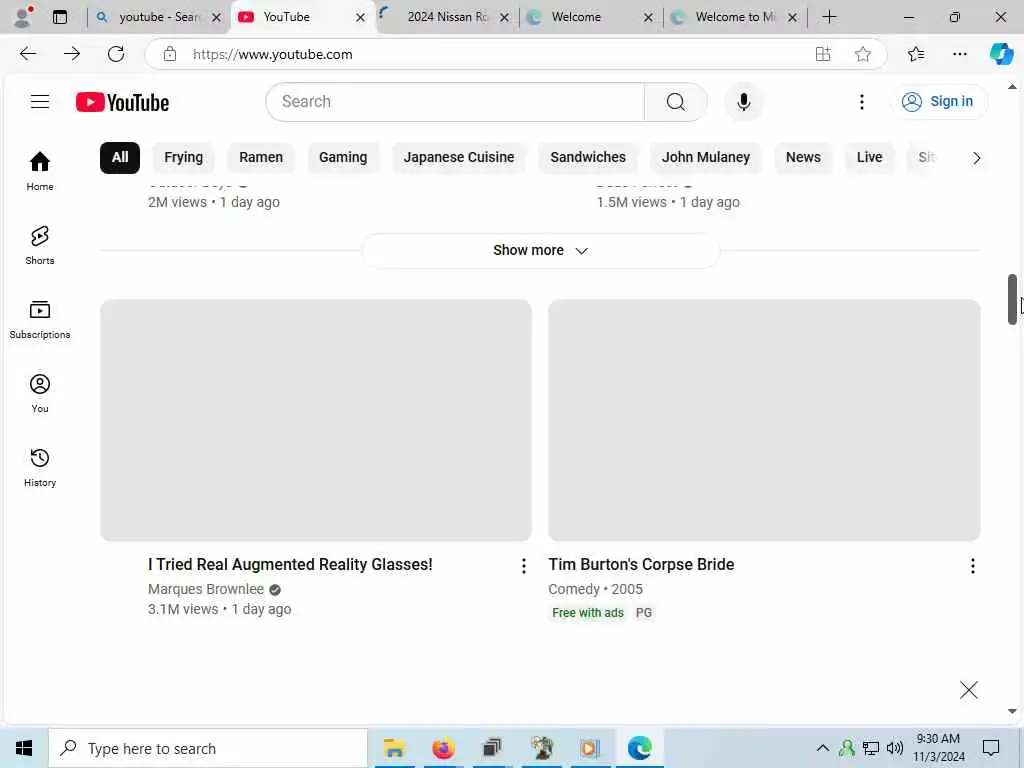Go back in browser
The image size is (1024, 768).
point(27,54)
